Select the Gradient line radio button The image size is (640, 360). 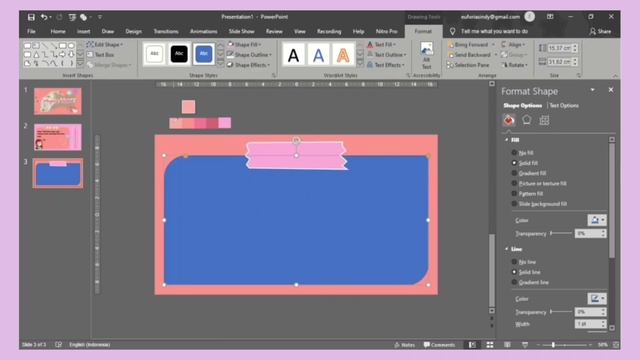514,282
